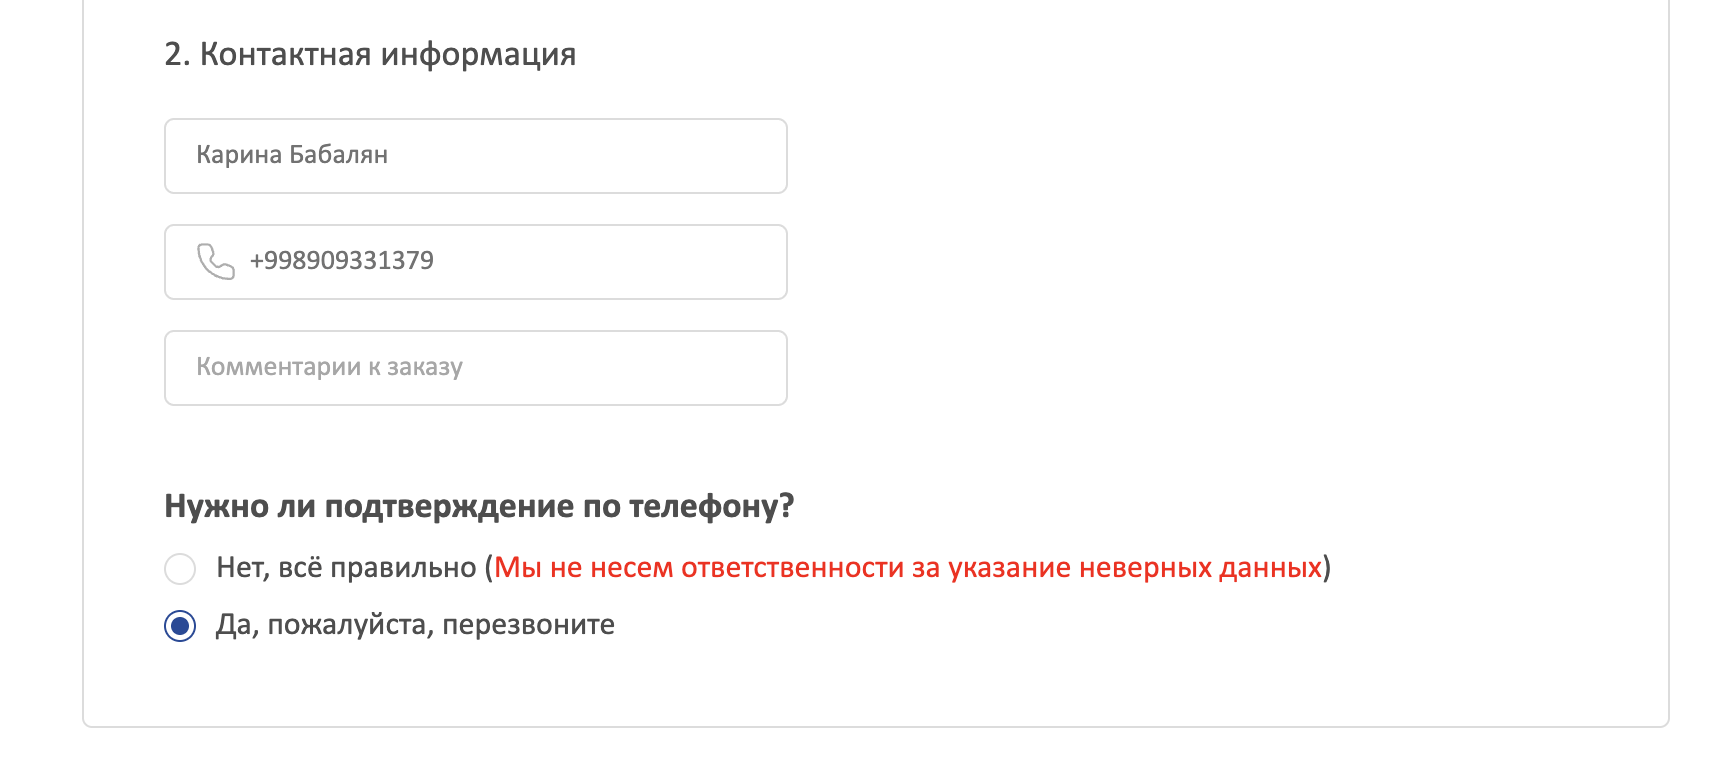Click the phone number text +998909331379
Viewport: 1724px width, 782px height.
[x=341, y=261]
